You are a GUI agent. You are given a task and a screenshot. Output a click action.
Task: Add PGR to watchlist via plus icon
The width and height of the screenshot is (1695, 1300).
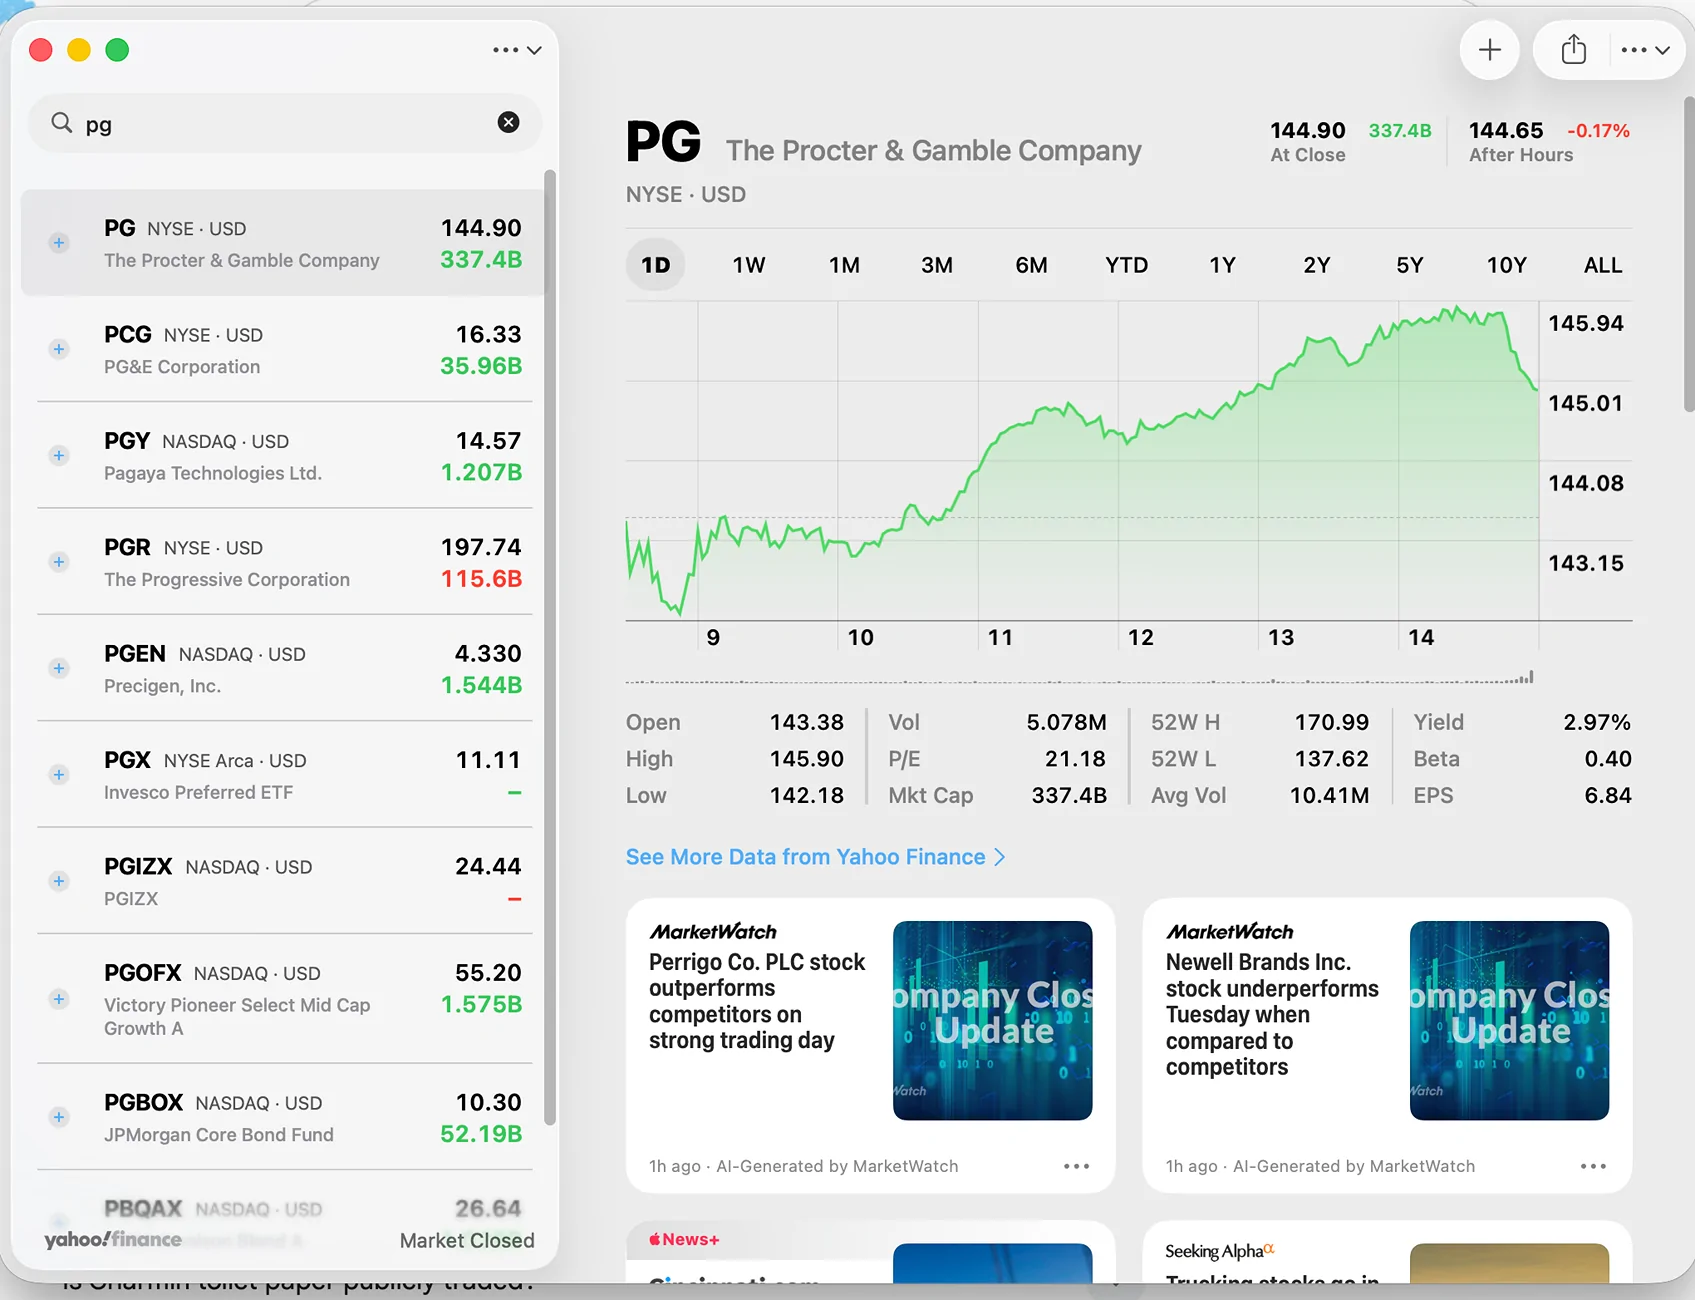tap(59, 562)
